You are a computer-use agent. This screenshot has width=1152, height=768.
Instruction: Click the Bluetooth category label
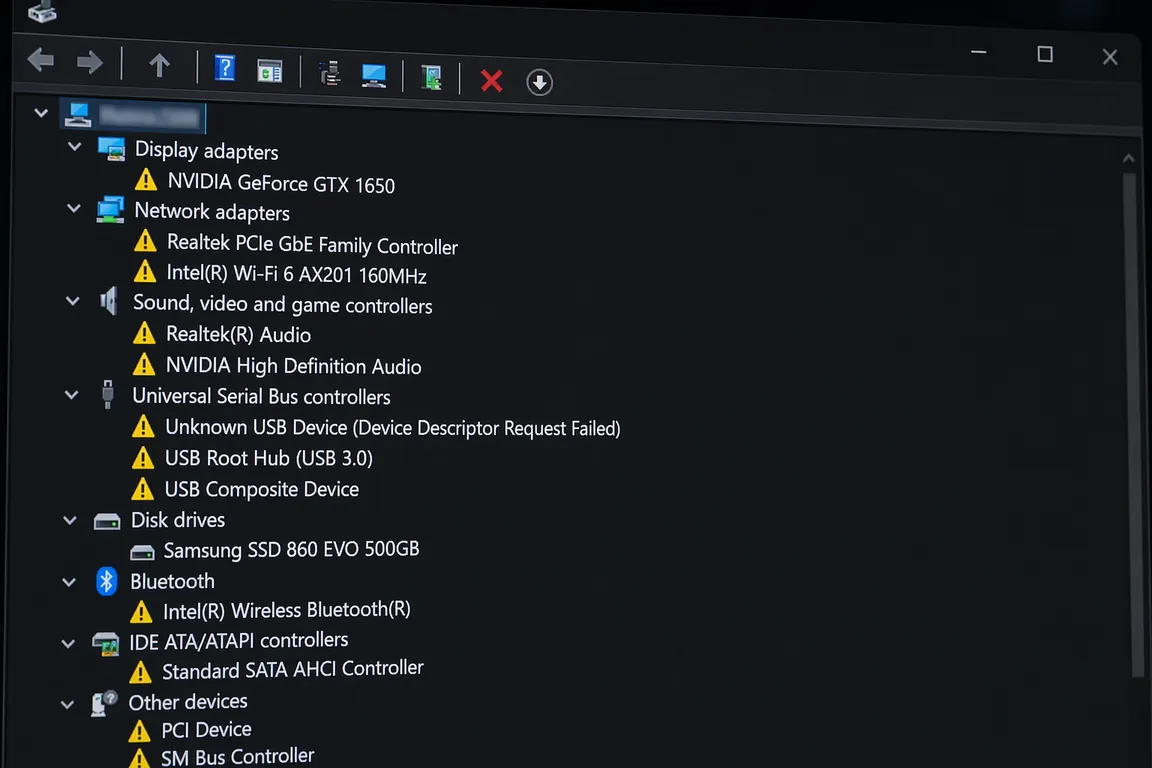[x=172, y=581]
